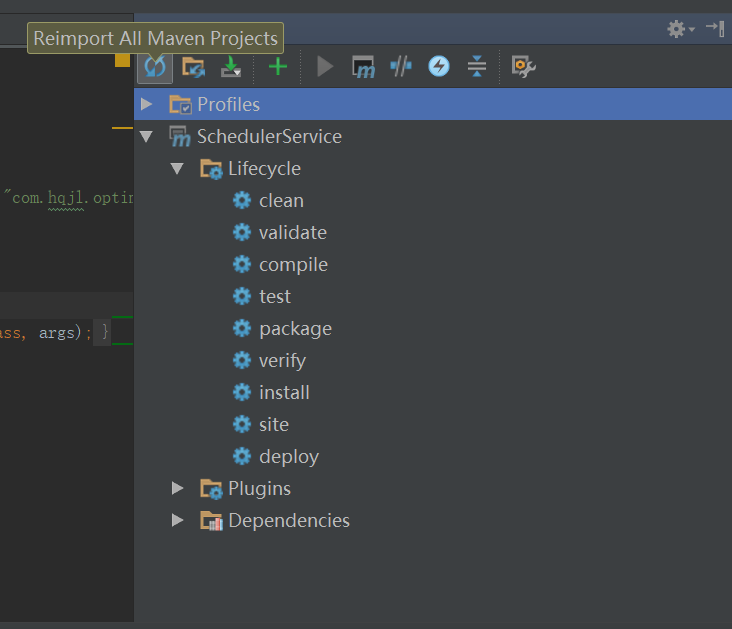Add Maven project with green plus

tap(278, 66)
